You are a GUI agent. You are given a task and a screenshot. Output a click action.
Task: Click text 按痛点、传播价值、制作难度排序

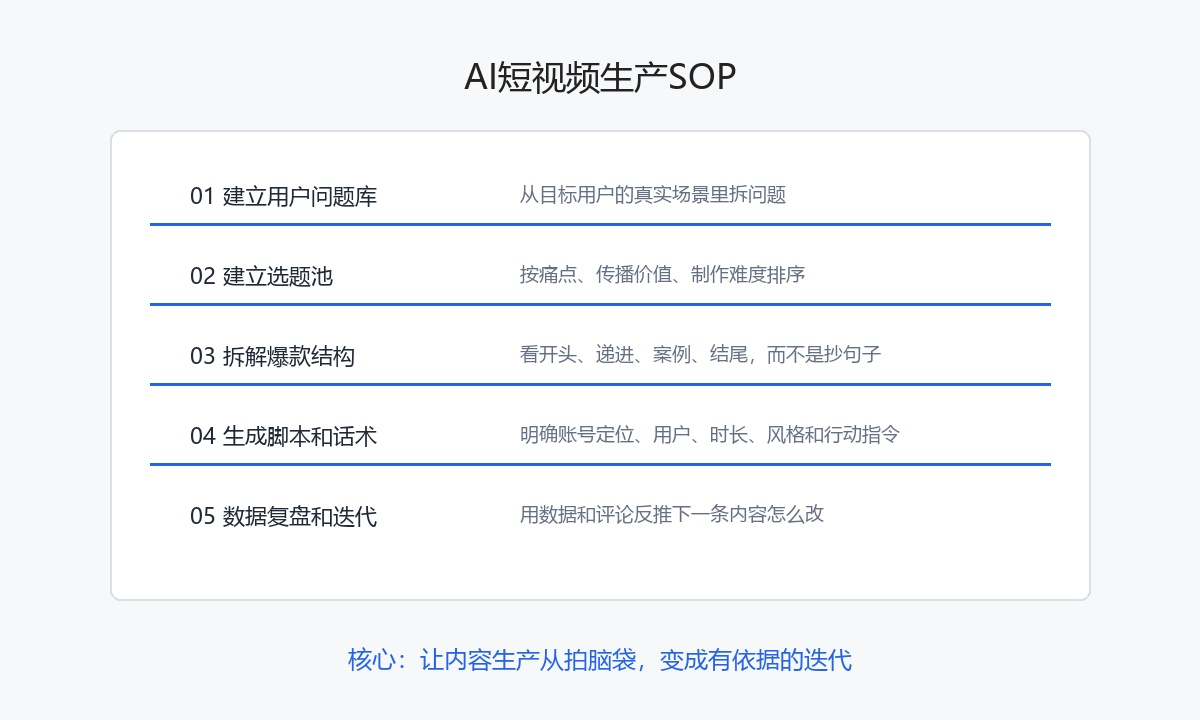click(662, 275)
